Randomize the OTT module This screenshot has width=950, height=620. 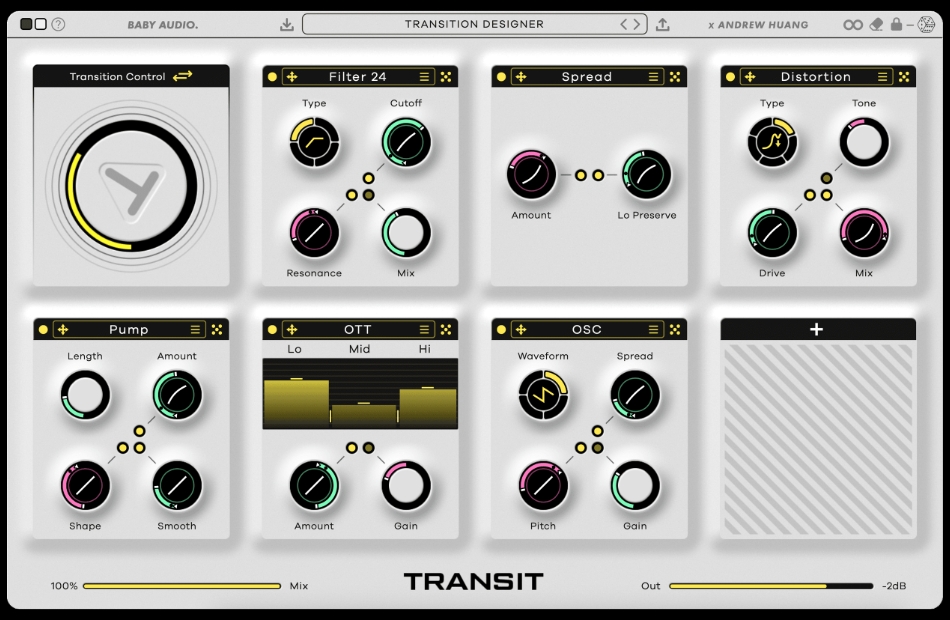click(x=446, y=329)
